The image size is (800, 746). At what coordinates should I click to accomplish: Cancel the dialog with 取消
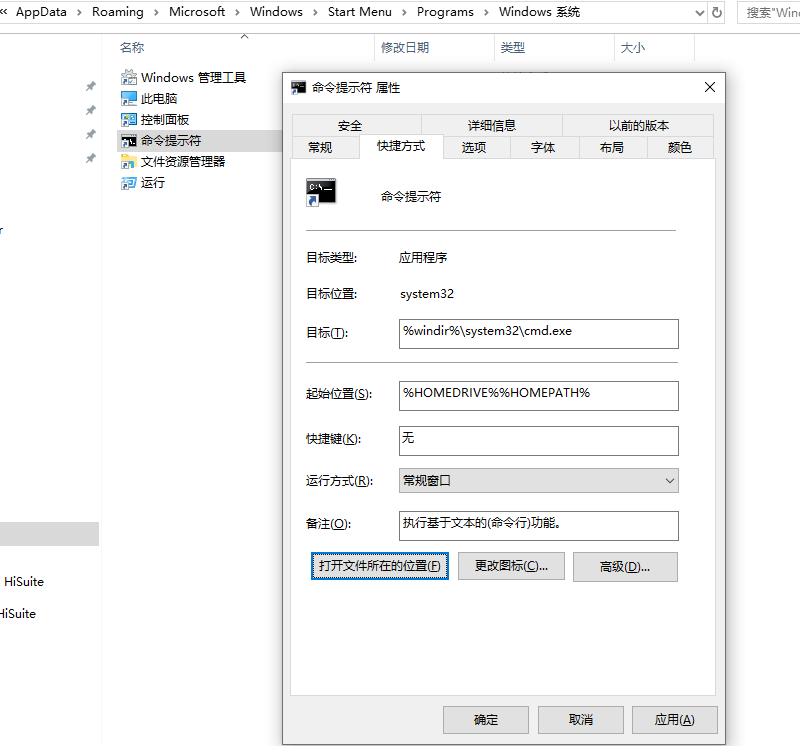[581, 720]
